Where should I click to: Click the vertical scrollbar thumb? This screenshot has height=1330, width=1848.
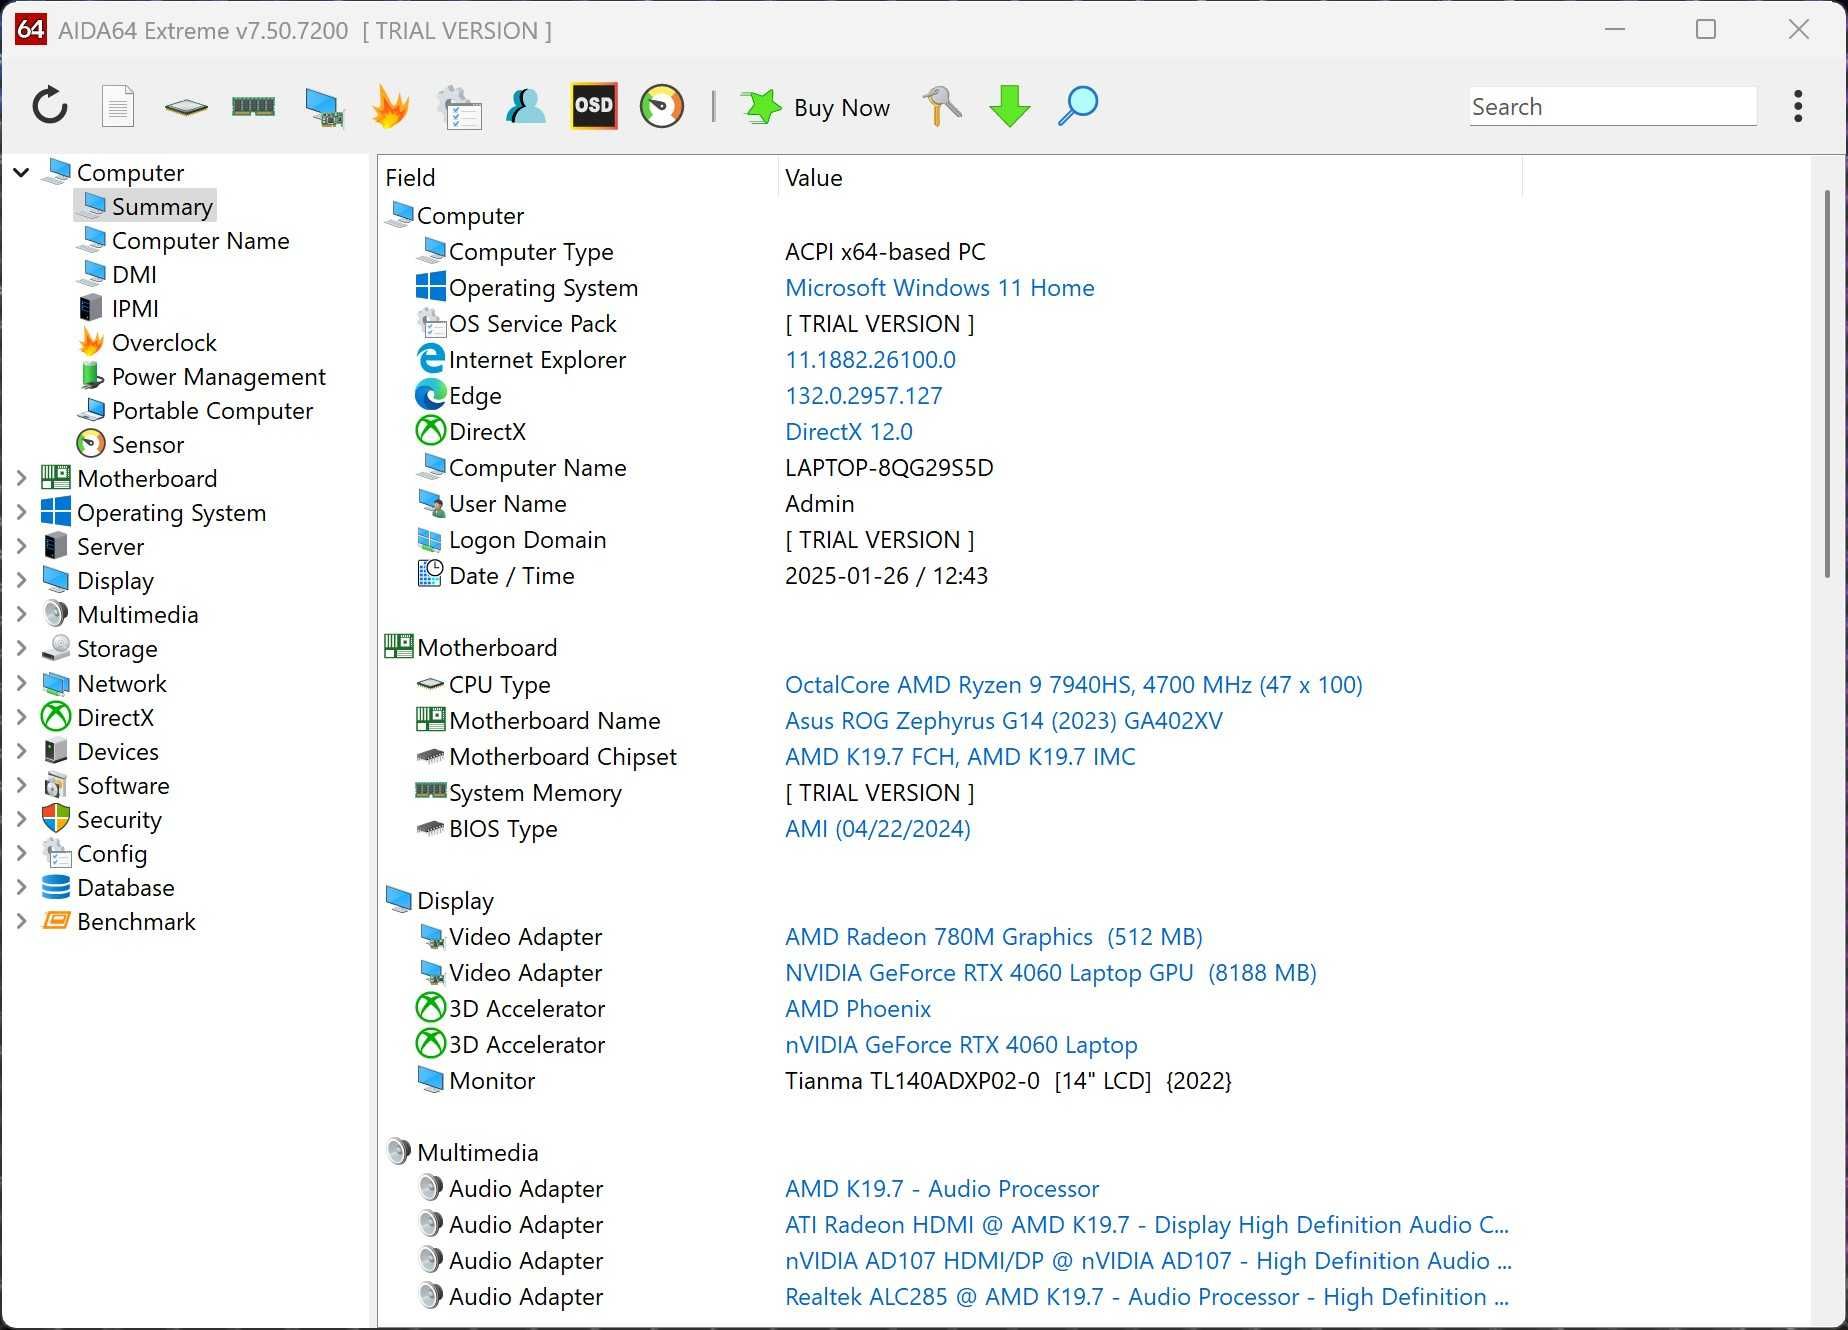1826,384
